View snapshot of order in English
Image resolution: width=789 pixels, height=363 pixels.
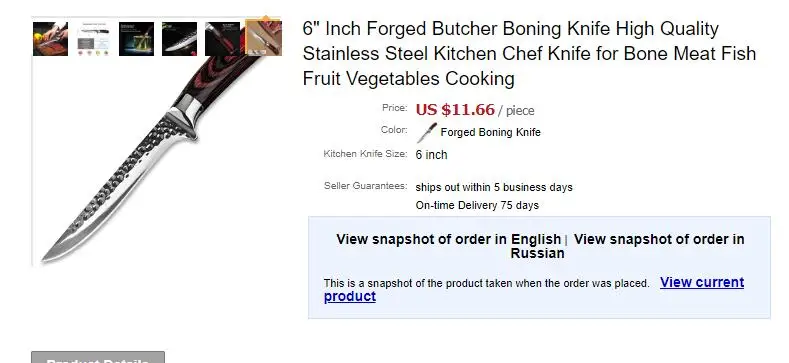coord(448,239)
